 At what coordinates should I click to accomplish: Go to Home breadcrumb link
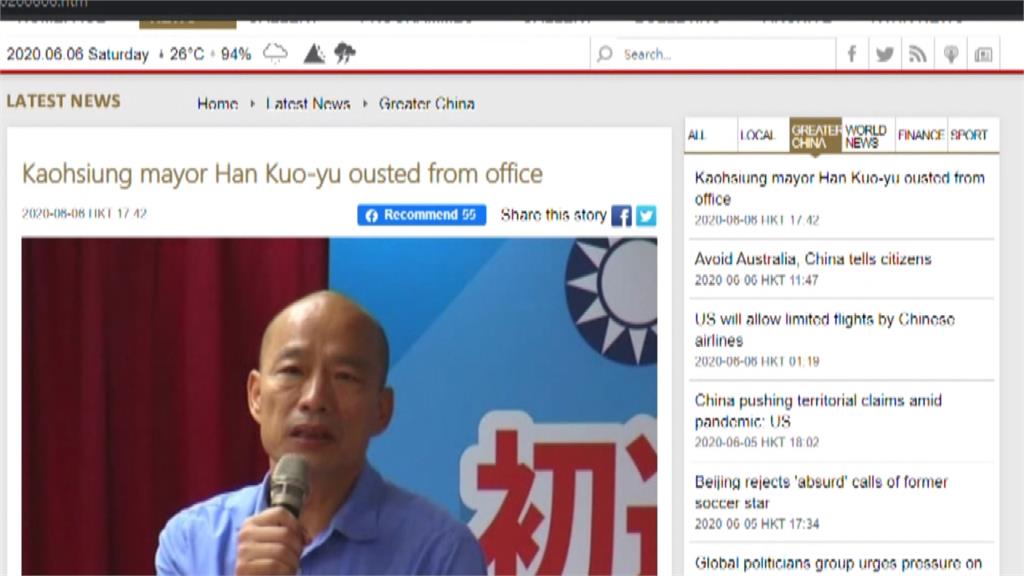pyautogui.click(x=217, y=104)
